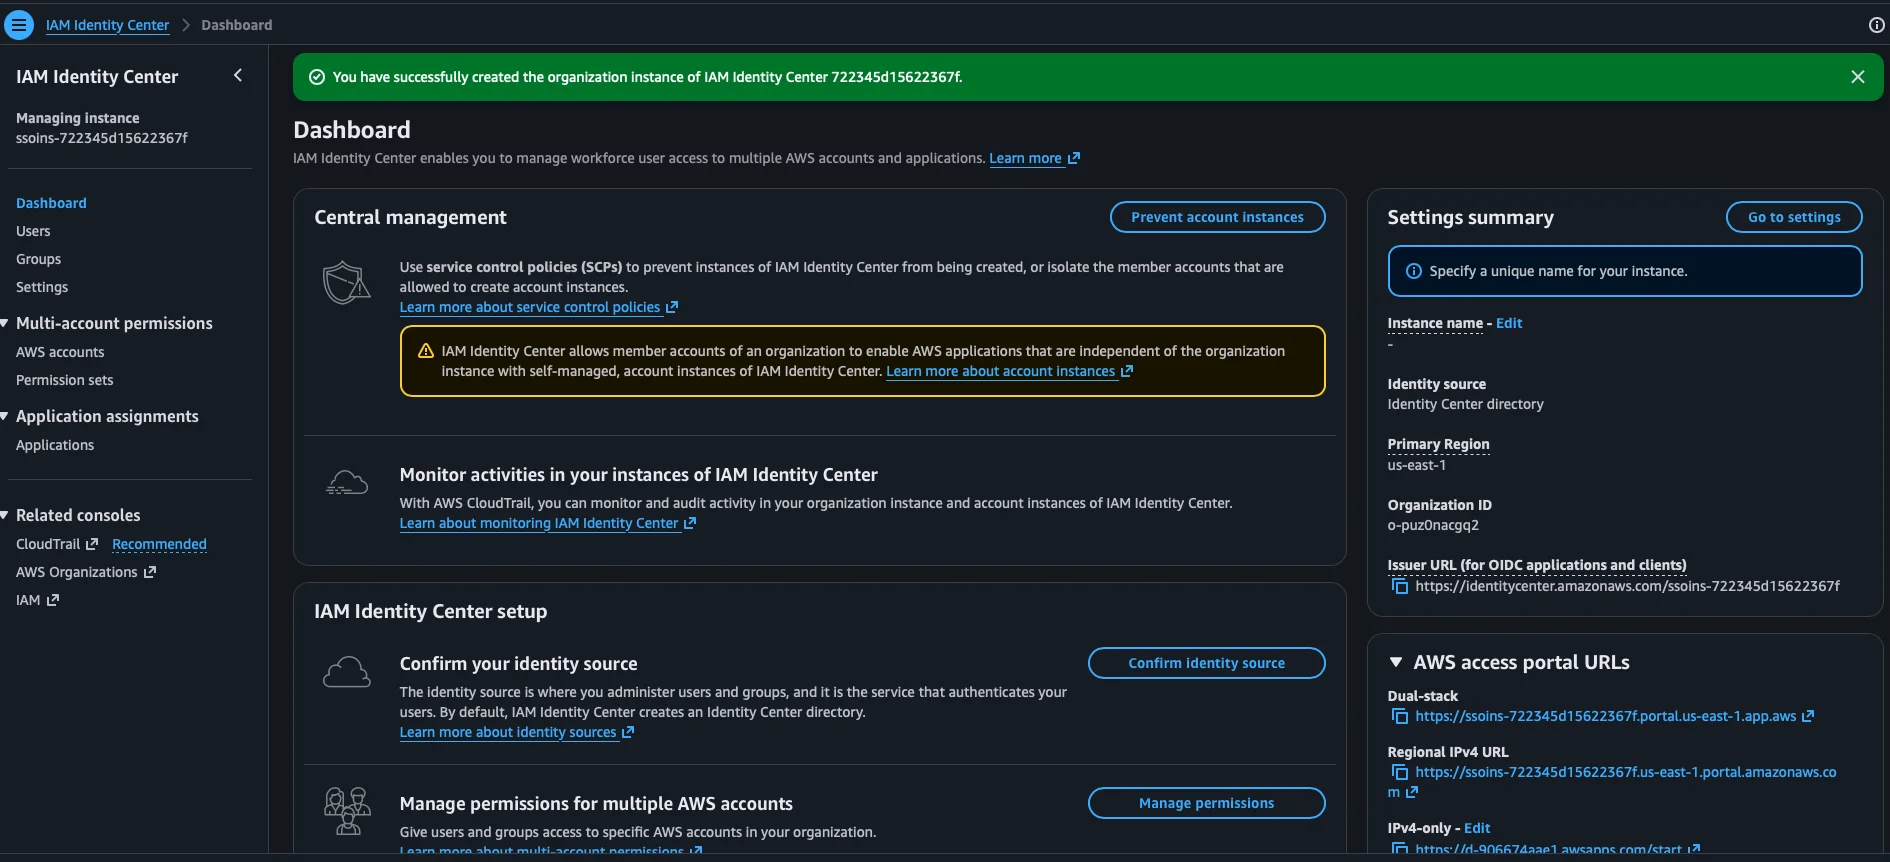The width and height of the screenshot is (1890, 862).
Task: Click the managing instance ID ssoins-722345d15622367f
Action: pos(102,138)
